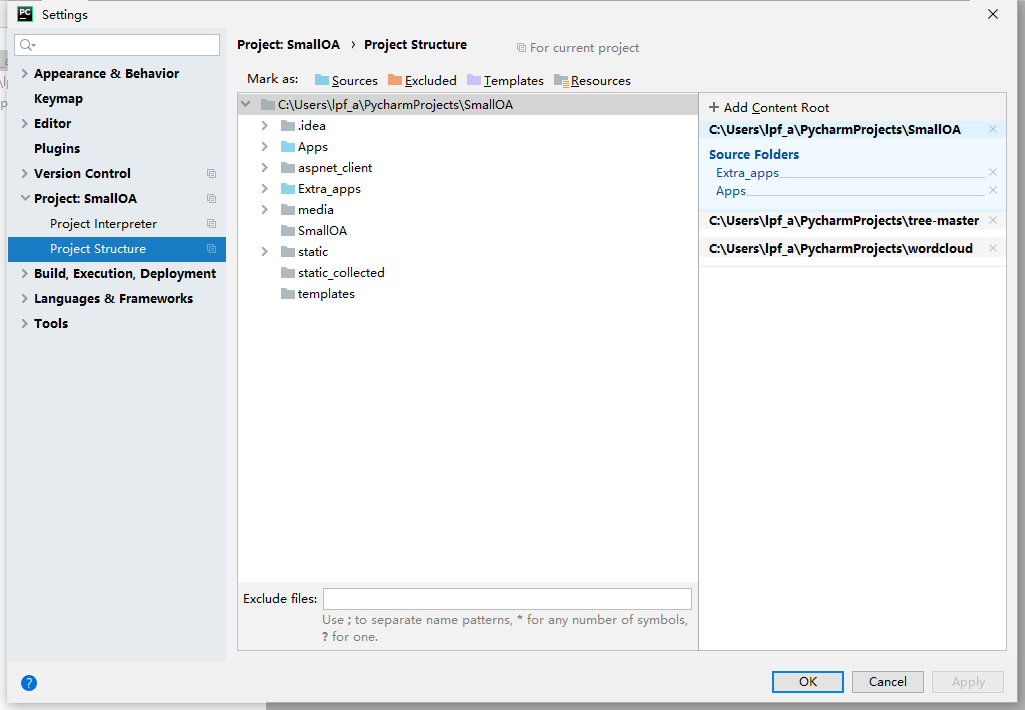Screen dimensions: 1025x710
Task: Mark selected folder as Resources
Action: click(x=592, y=80)
